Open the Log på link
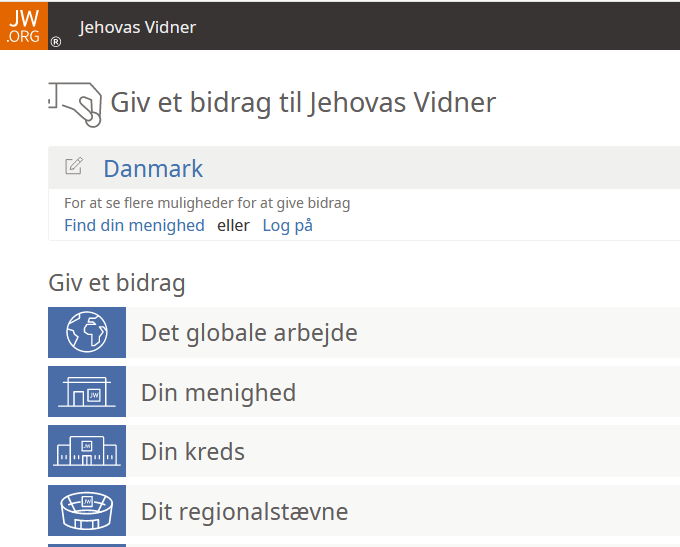This screenshot has height=547, width=680. 288,226
